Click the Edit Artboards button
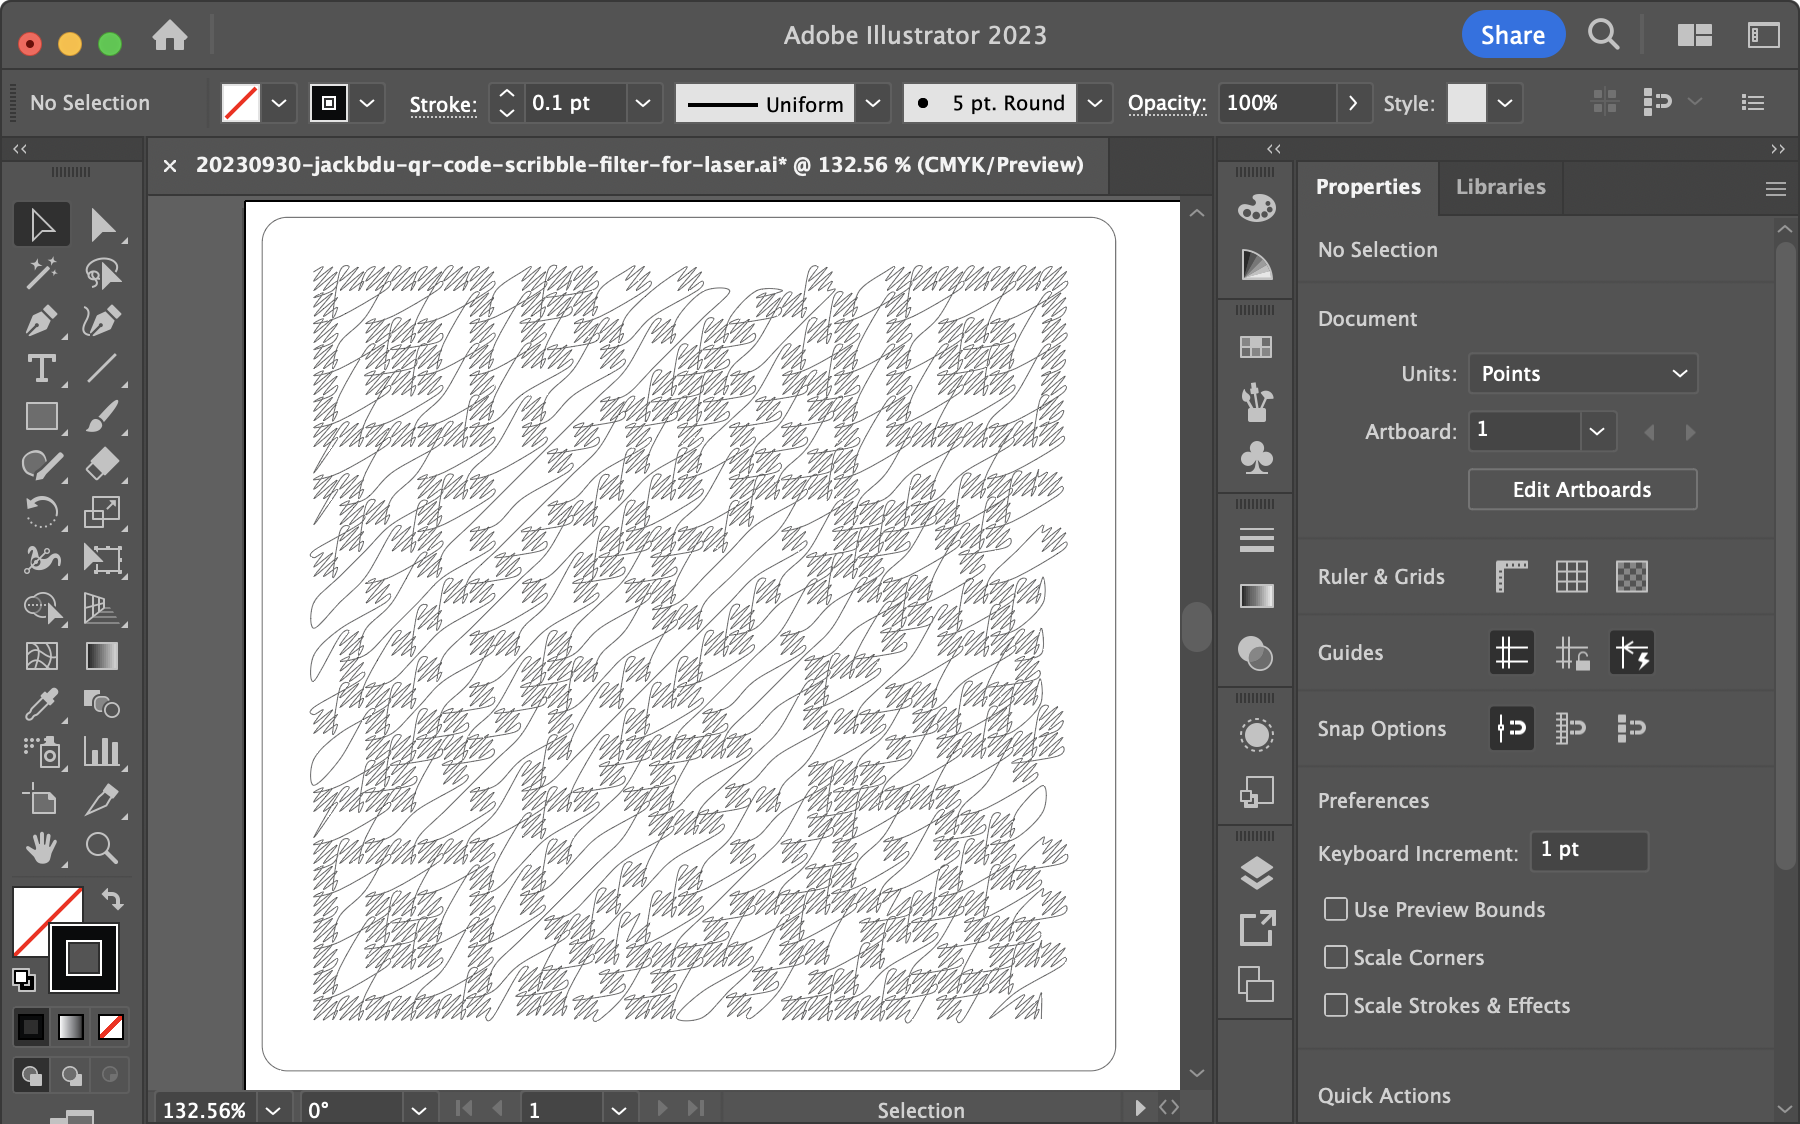 tap(1581, 490)
